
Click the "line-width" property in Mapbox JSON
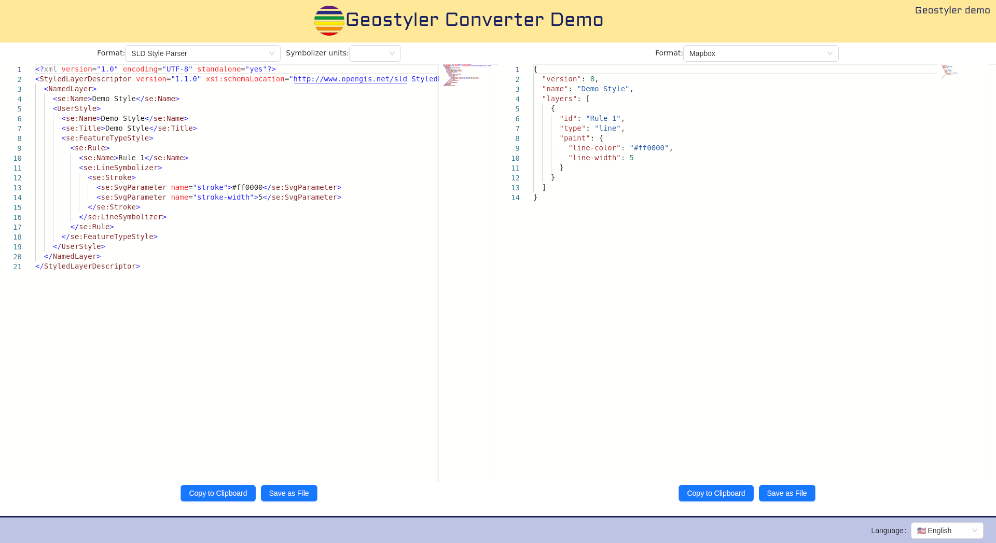click(595, 158)
